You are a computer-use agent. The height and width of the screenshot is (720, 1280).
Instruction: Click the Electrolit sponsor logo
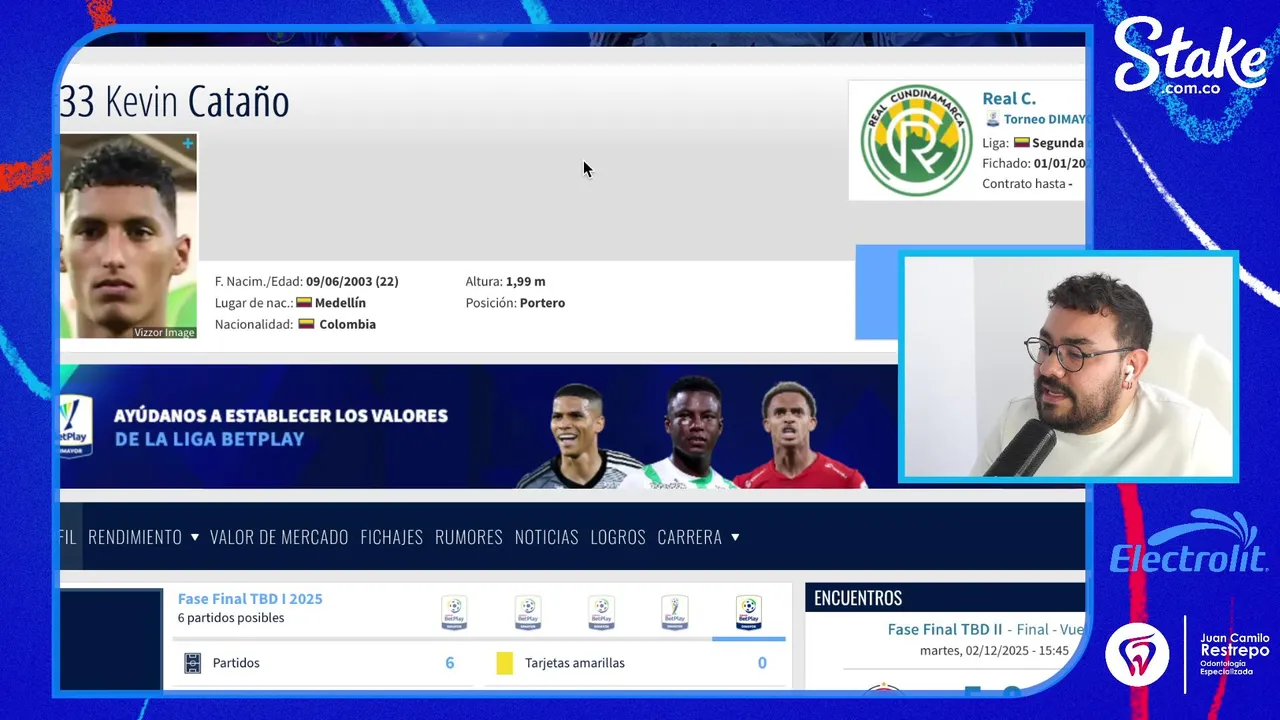click(1189, 543)
